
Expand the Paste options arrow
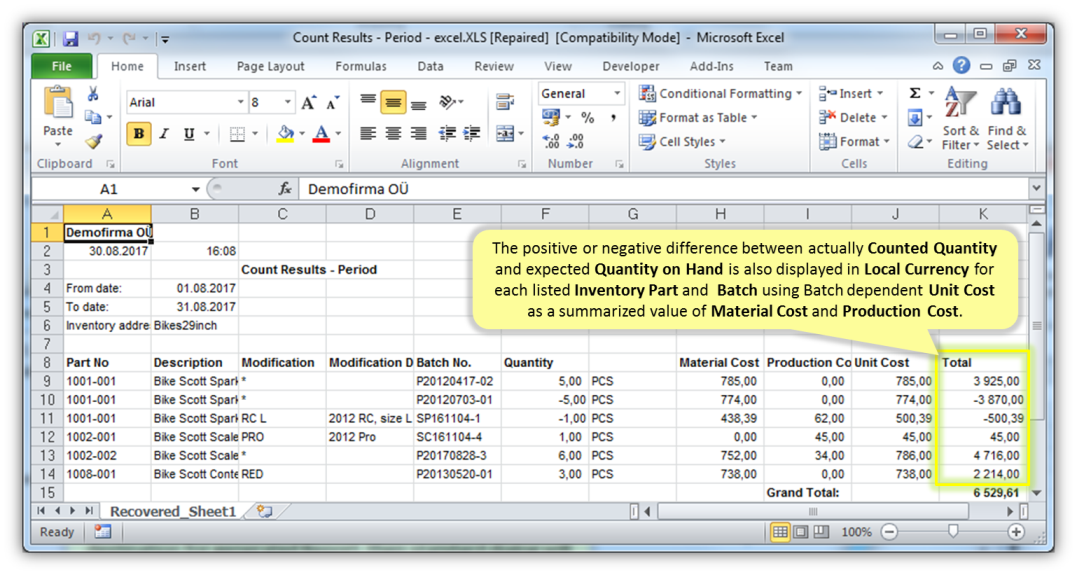pos(58,145)
